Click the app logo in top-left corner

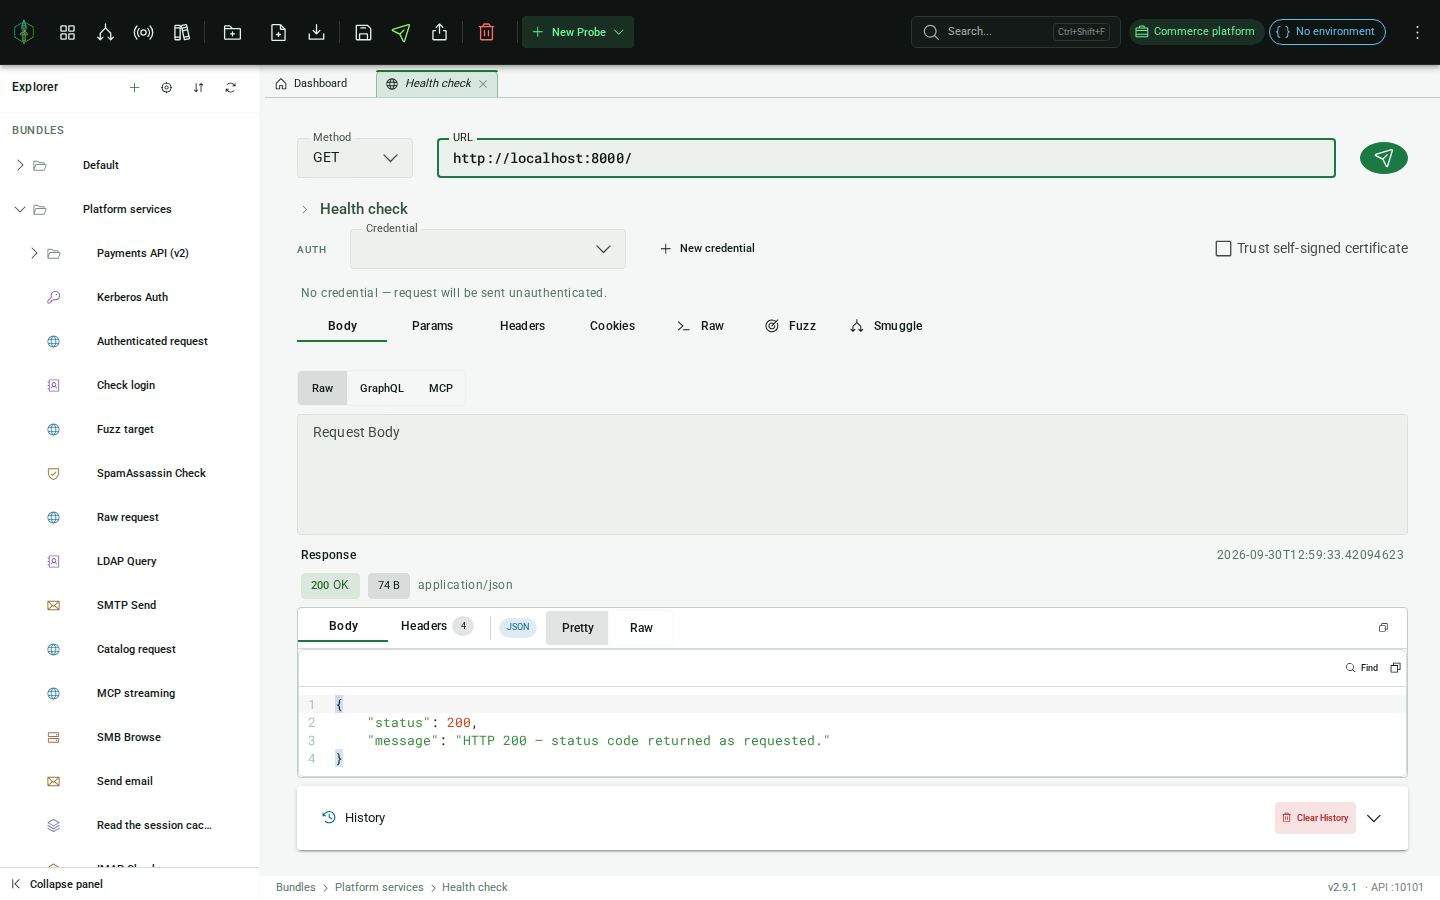tap(24, 32)
